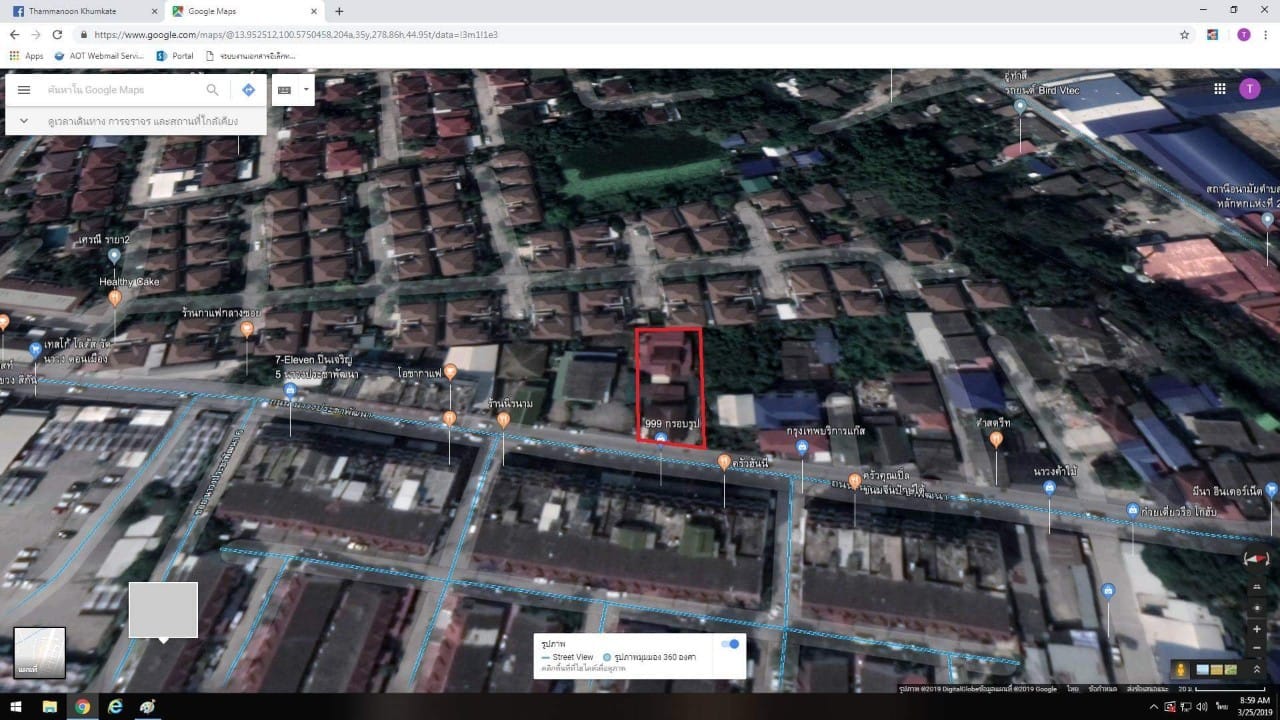Switch to map view using the corner thumbnail
This screenshot has height=720, width=1280.
(x=40, y=653)
